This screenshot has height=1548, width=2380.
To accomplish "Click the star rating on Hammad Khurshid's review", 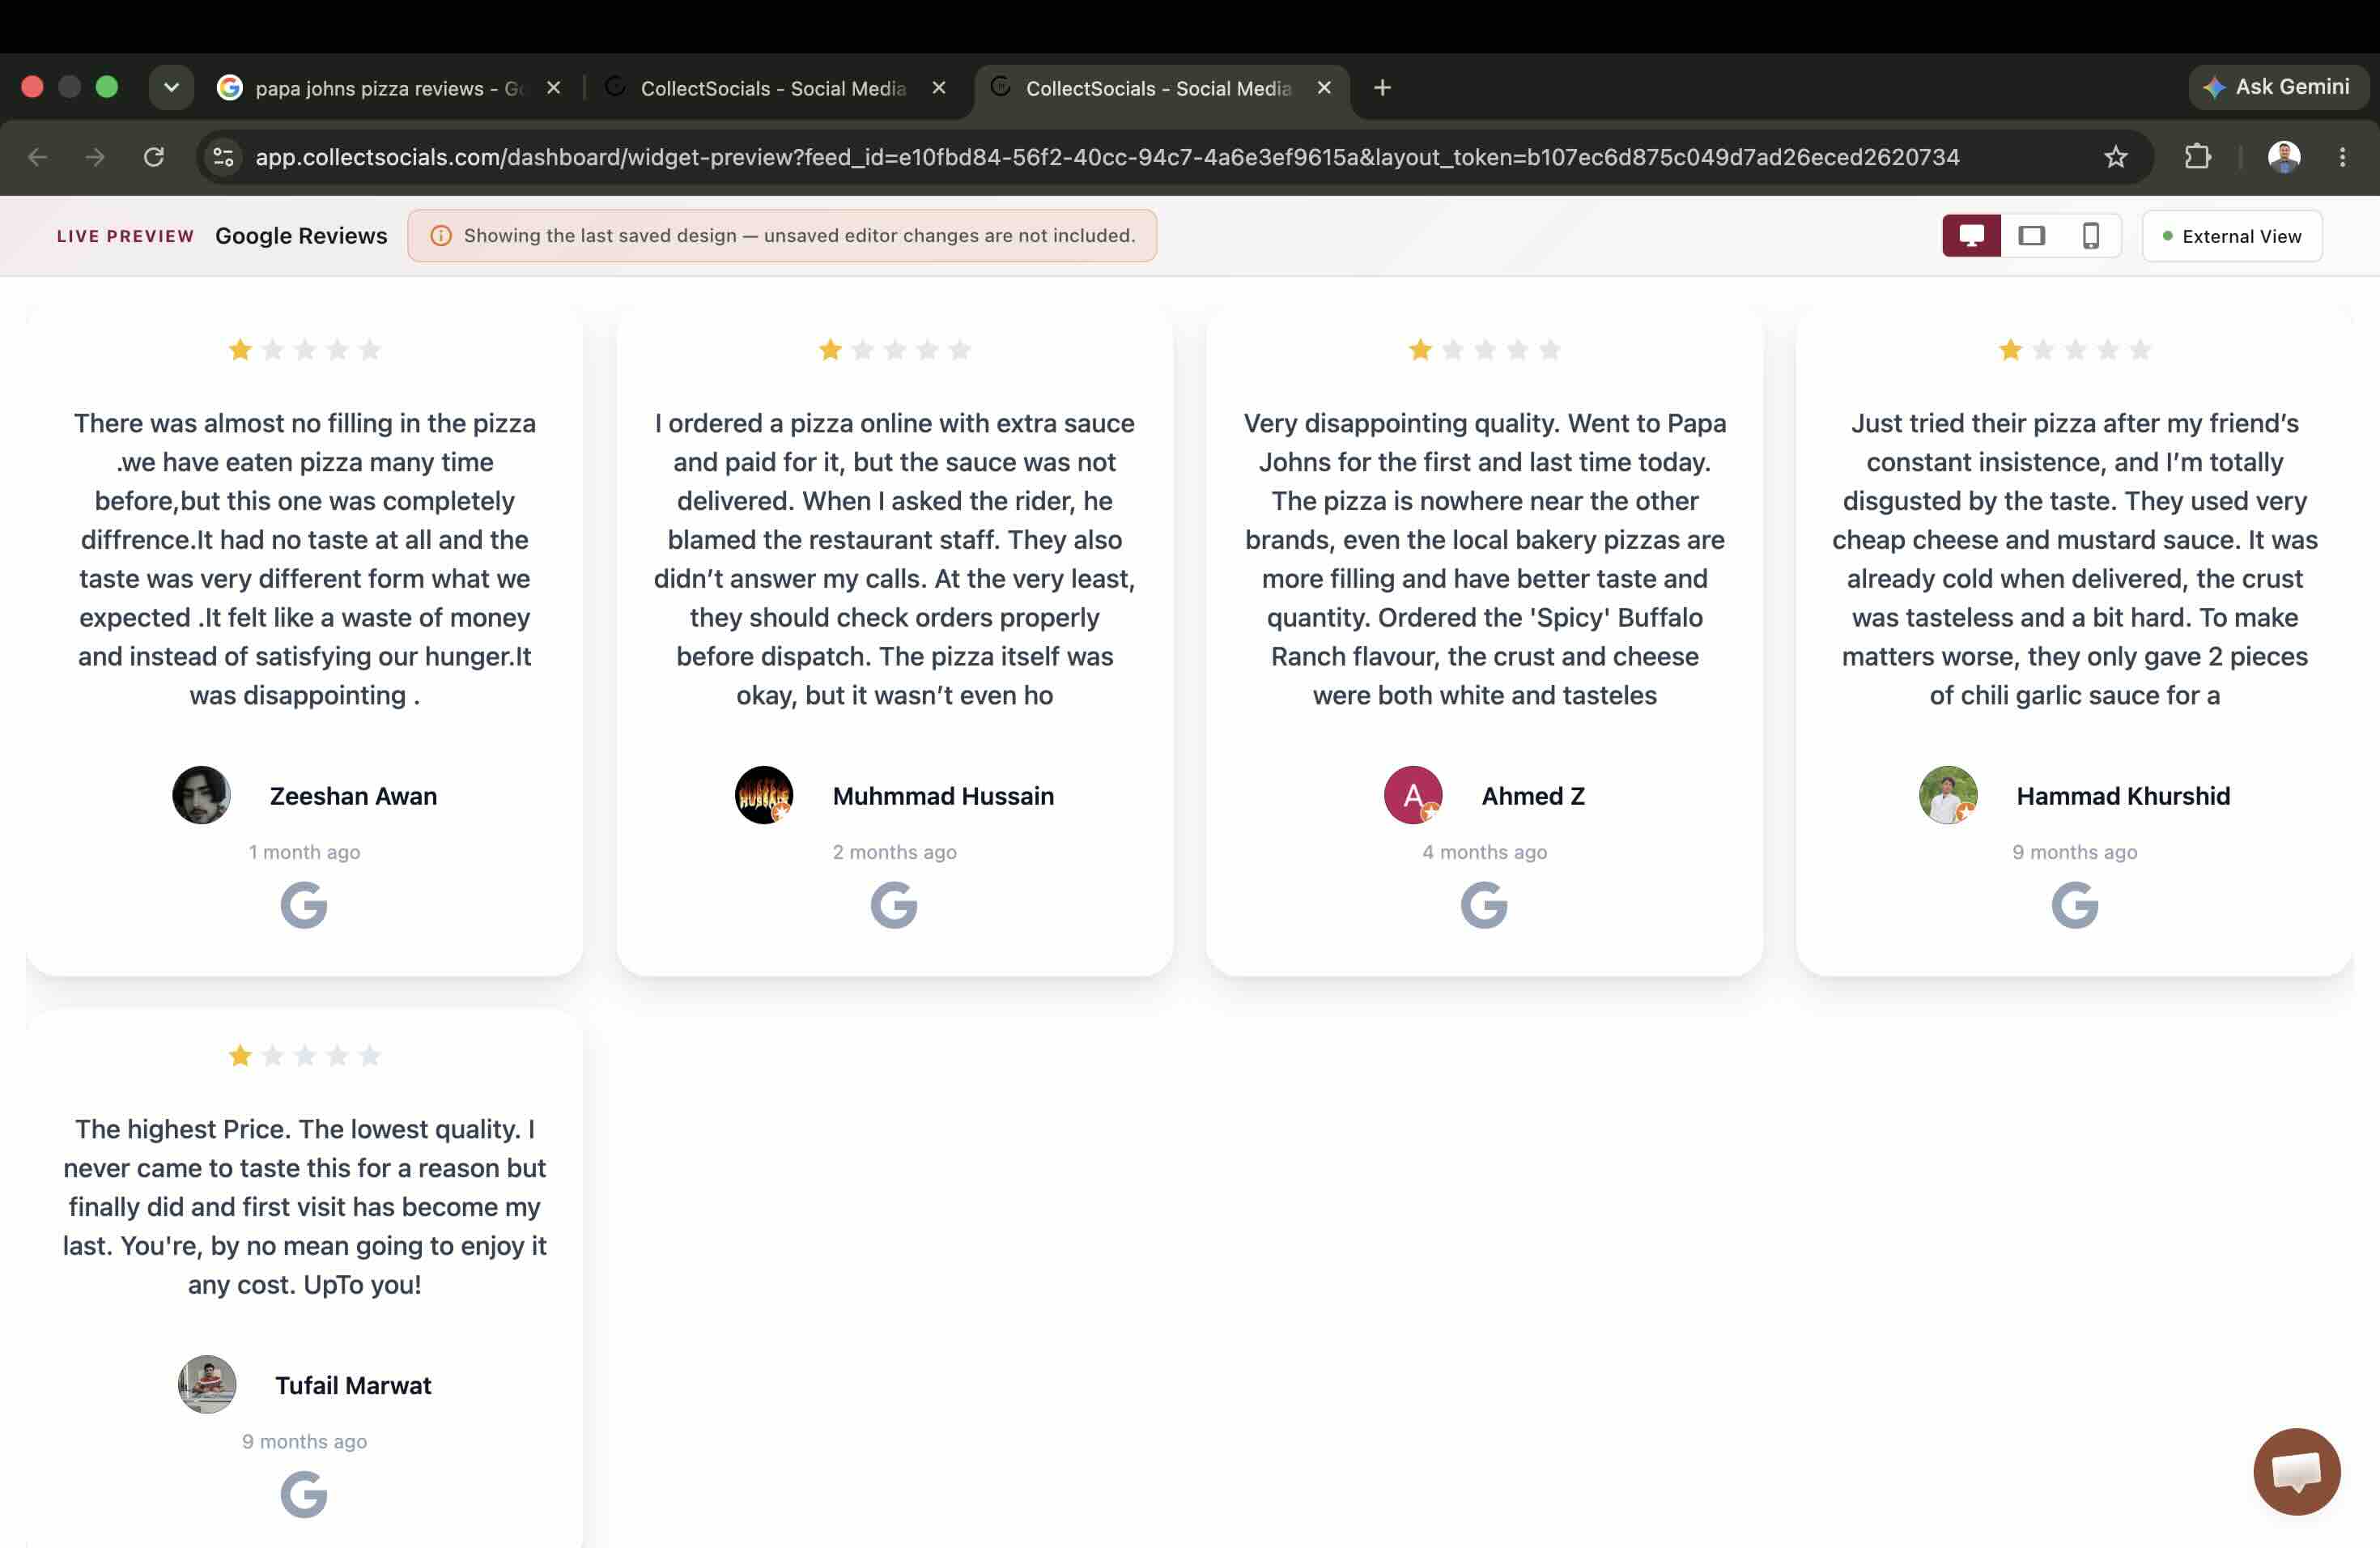I will tap(2075, 350).
